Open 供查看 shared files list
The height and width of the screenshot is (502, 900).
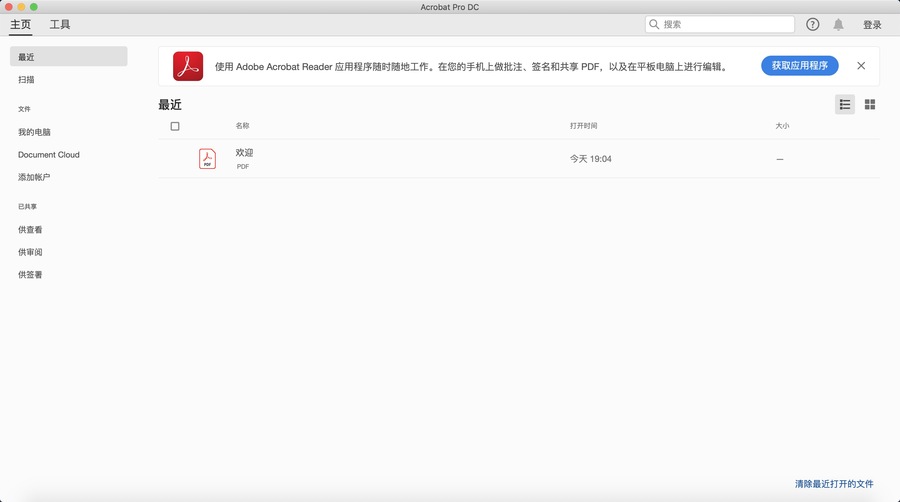pyautogui.click(x=30, y=229)
